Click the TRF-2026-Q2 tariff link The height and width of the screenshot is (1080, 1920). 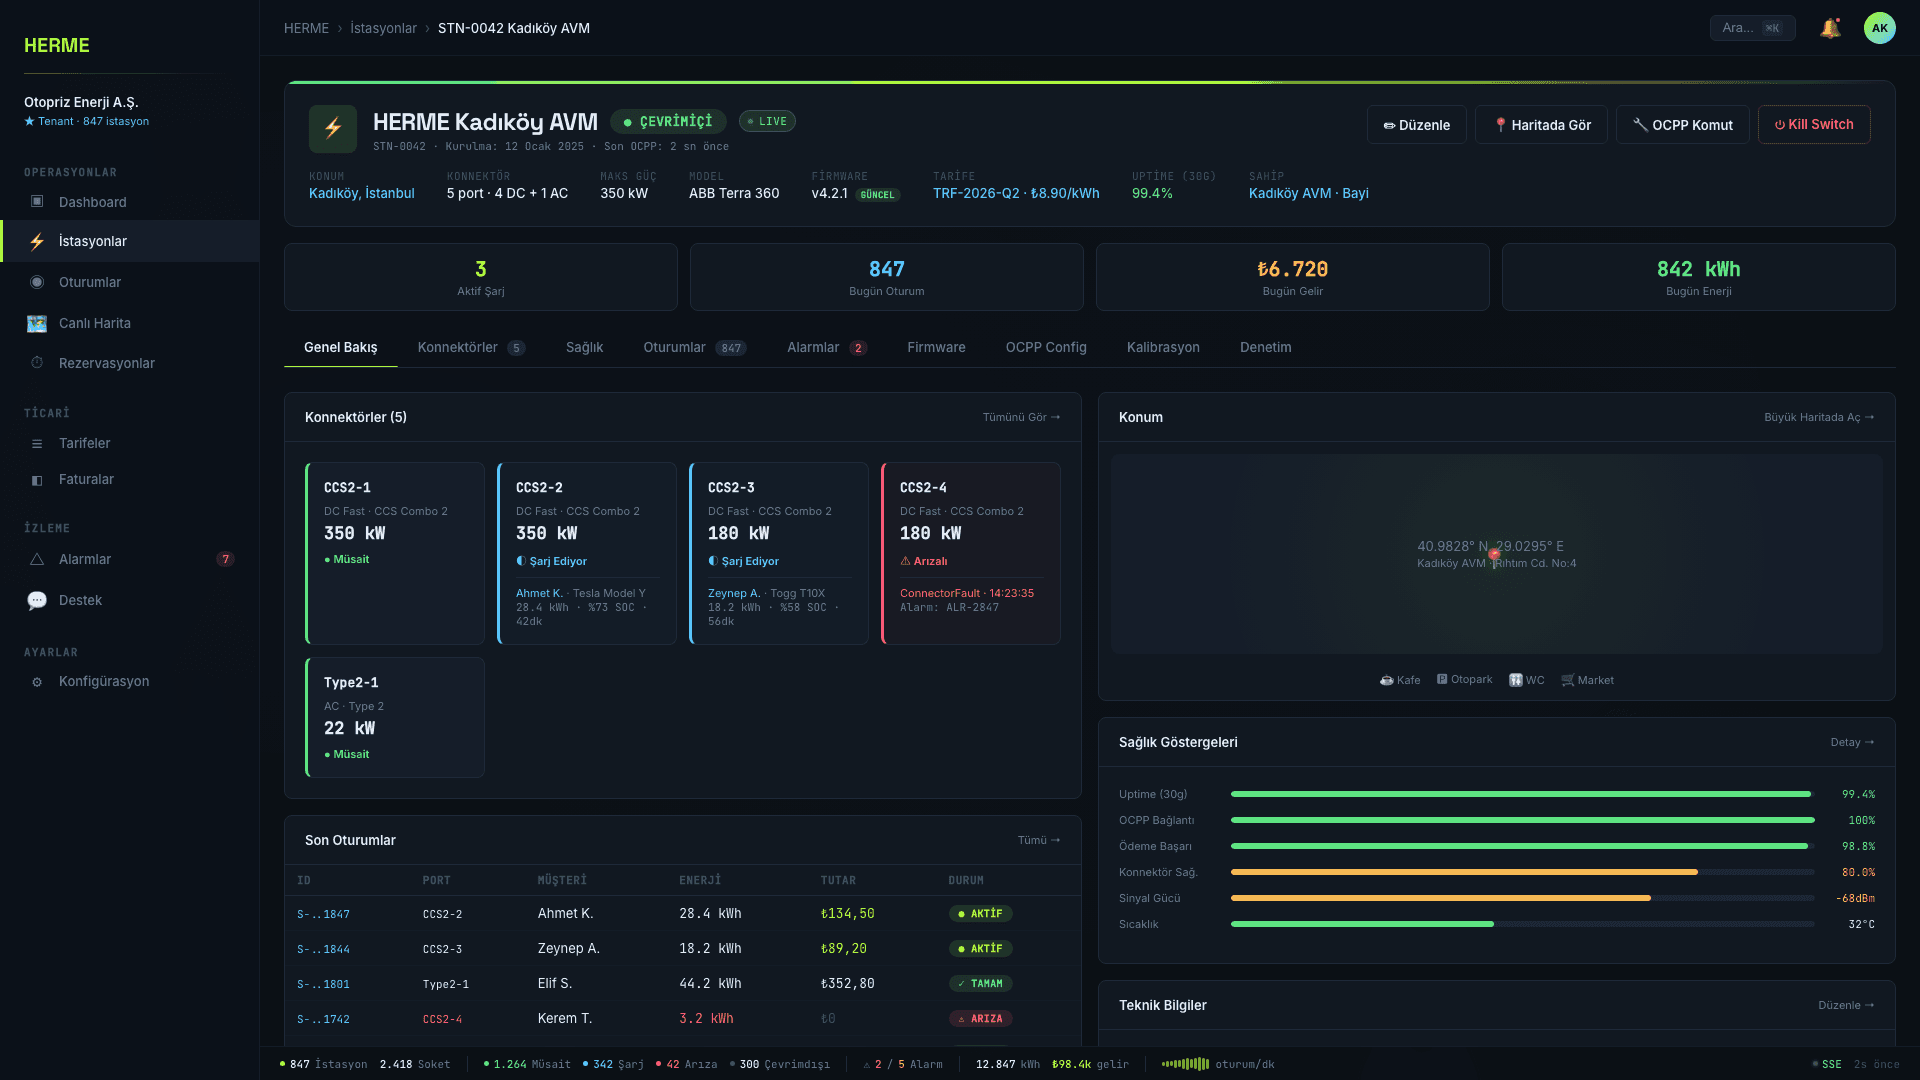click(x=1016, y=193)
